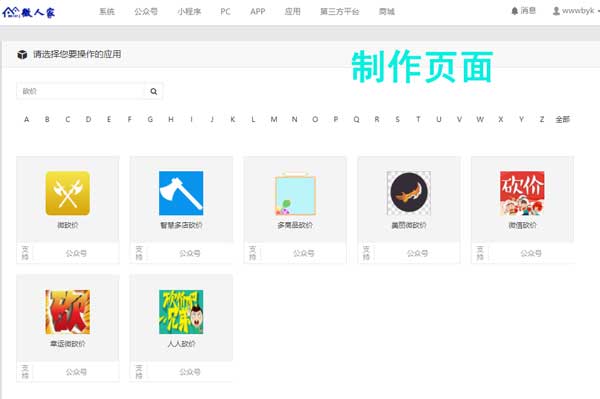Click the 智慧多店砍价 app name label
The height and width of the screenshot is (399, 600).
(x=181, y=225)
